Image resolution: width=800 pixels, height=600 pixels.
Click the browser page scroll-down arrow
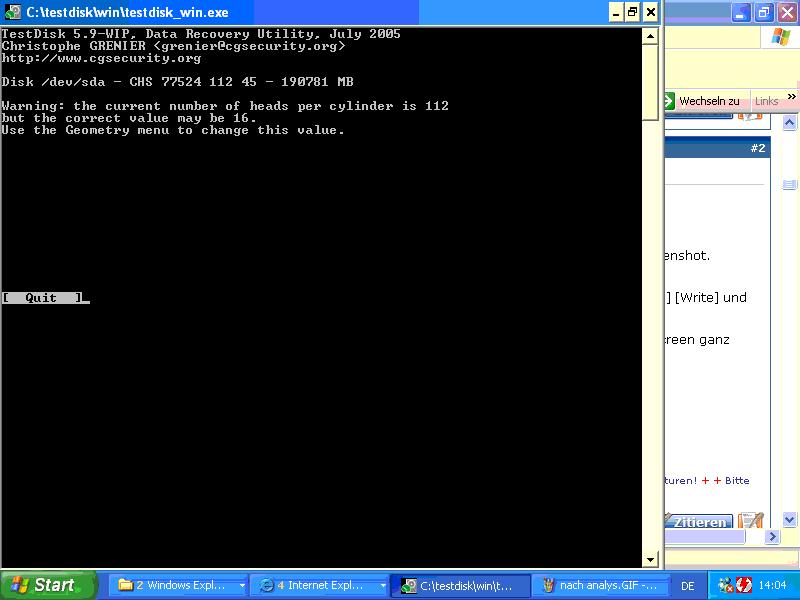789,520
